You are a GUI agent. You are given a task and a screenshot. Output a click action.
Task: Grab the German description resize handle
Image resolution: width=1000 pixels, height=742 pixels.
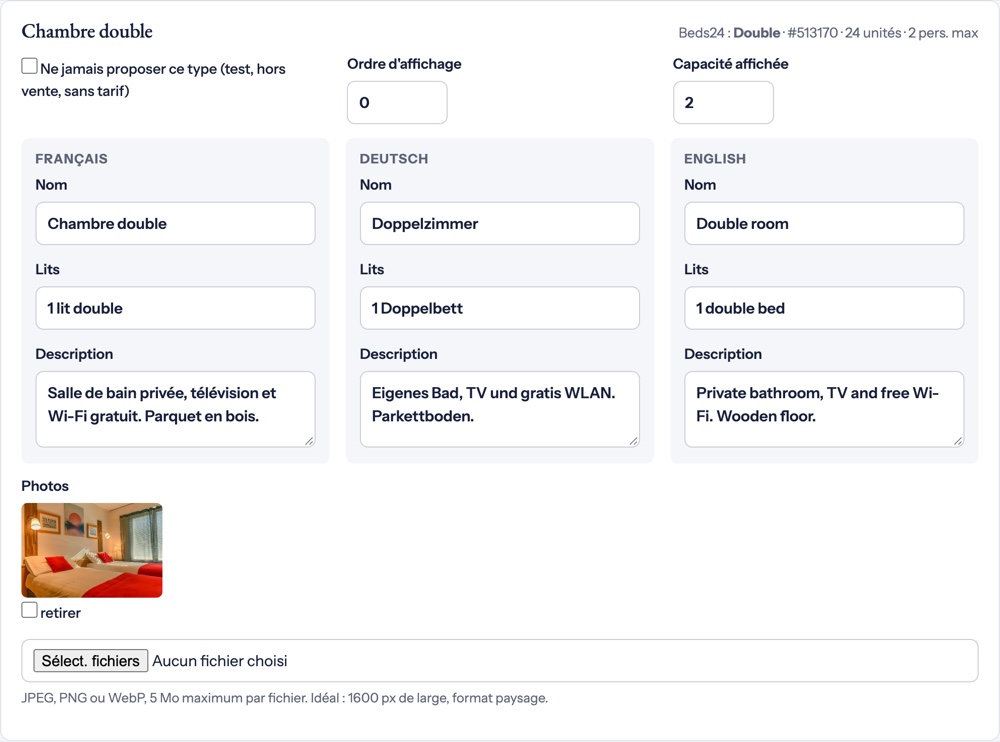(634, 441)
